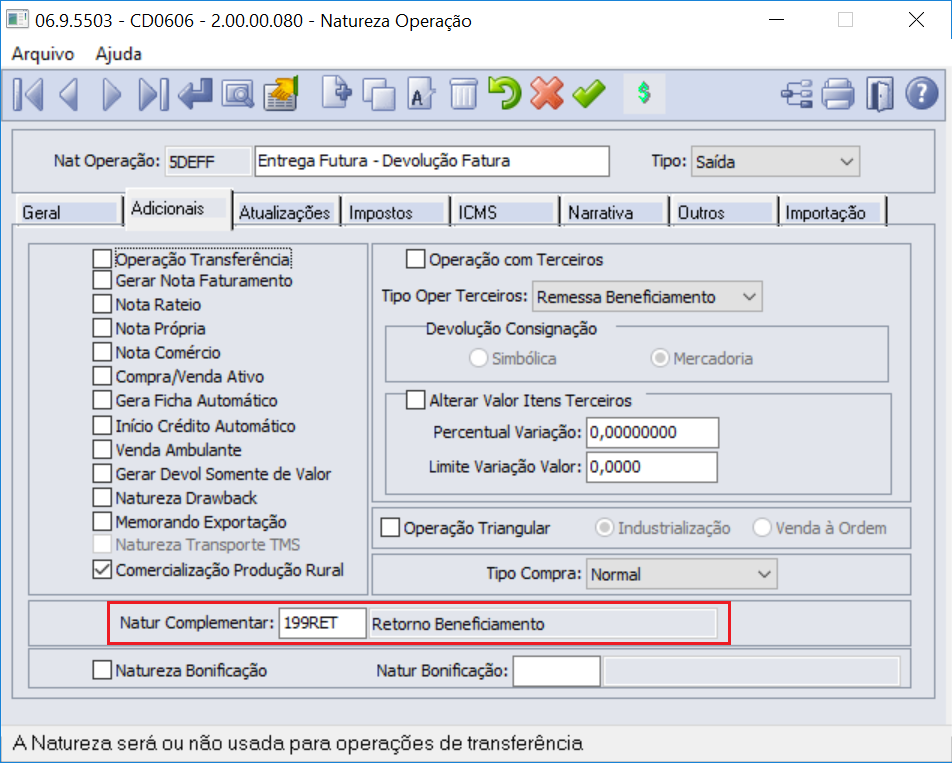Check Alterar Valor Itens Terceiros
This screenshot has height=763, width=952.
[415, 401]
